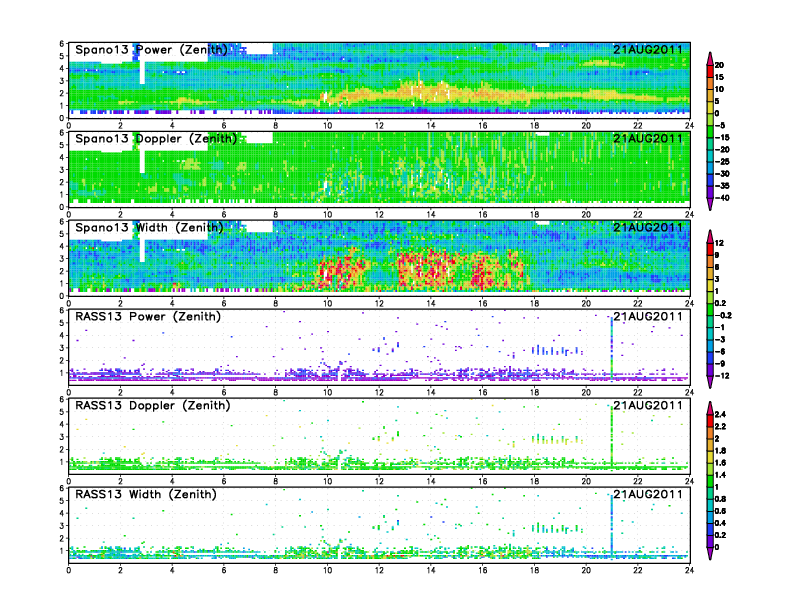Click the red segment of the top colorbar
This screenshot has width=792, height=612.
[710, 71]
